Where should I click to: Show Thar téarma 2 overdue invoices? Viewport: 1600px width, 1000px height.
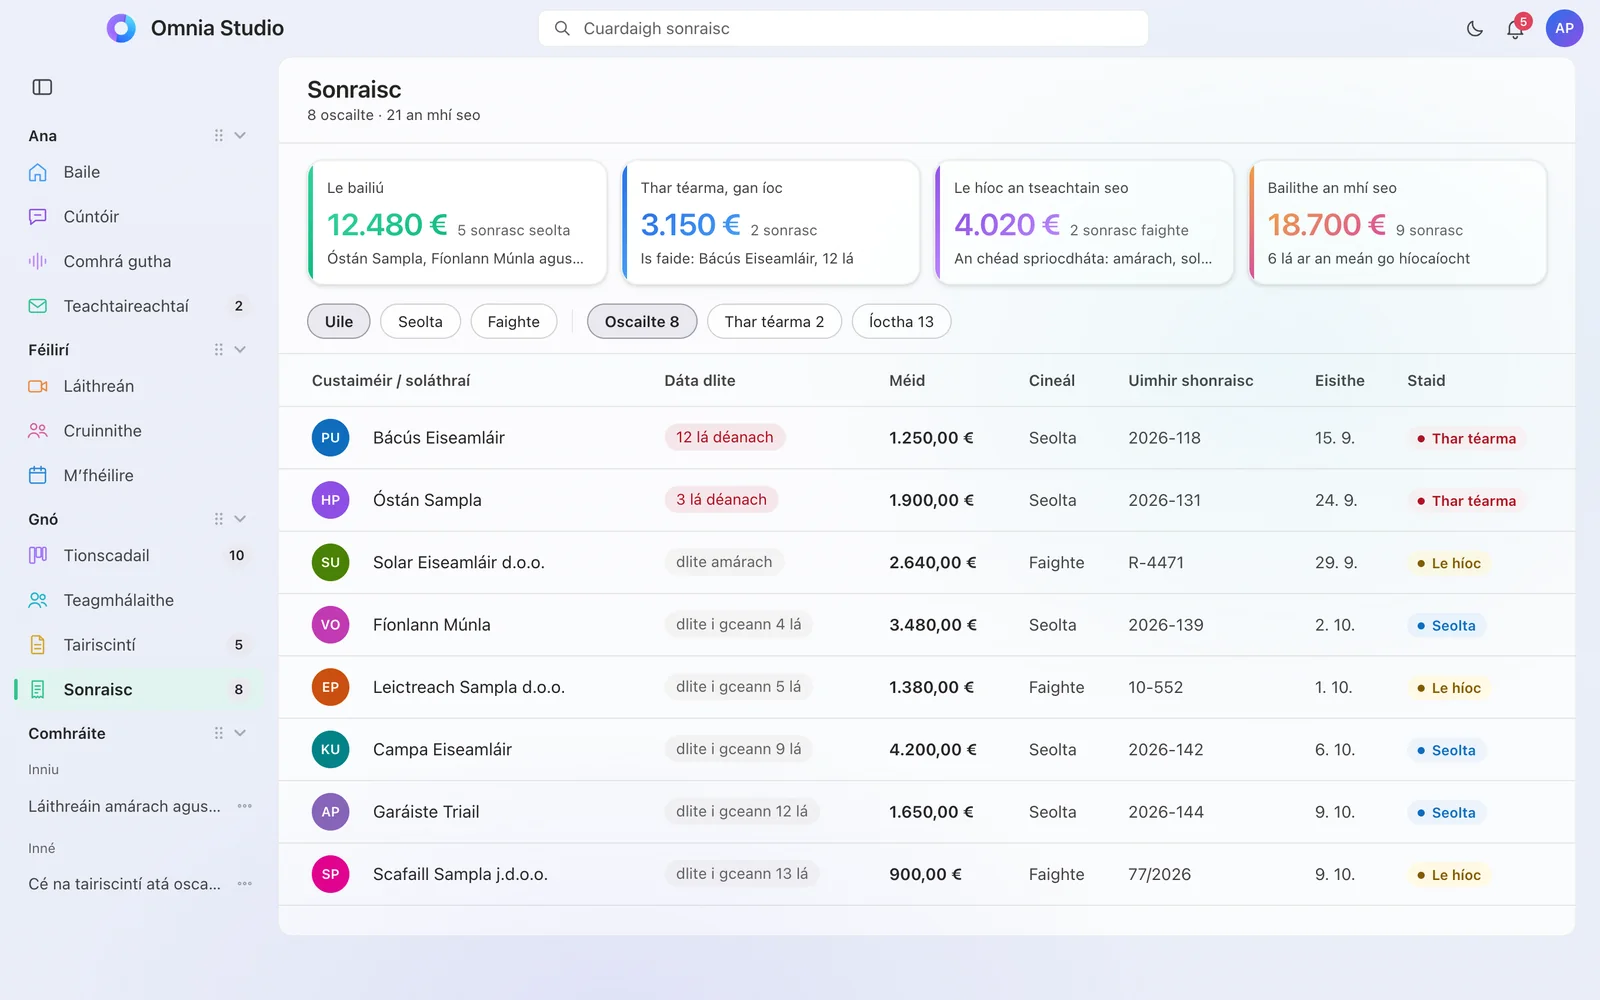[x=774, y=321]
